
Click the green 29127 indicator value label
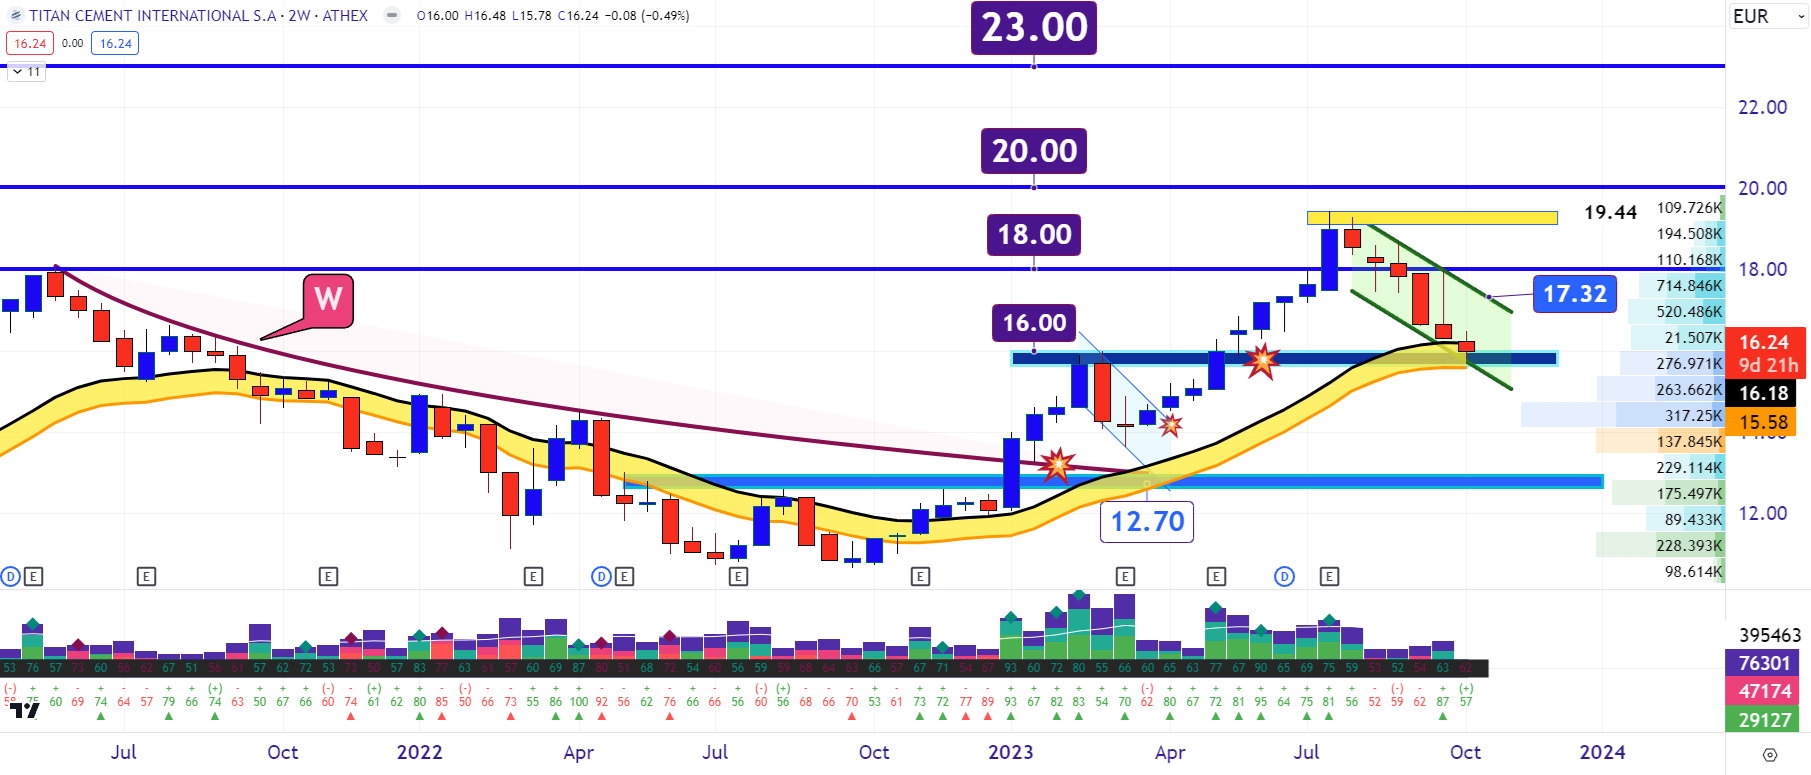point(1764,720)
